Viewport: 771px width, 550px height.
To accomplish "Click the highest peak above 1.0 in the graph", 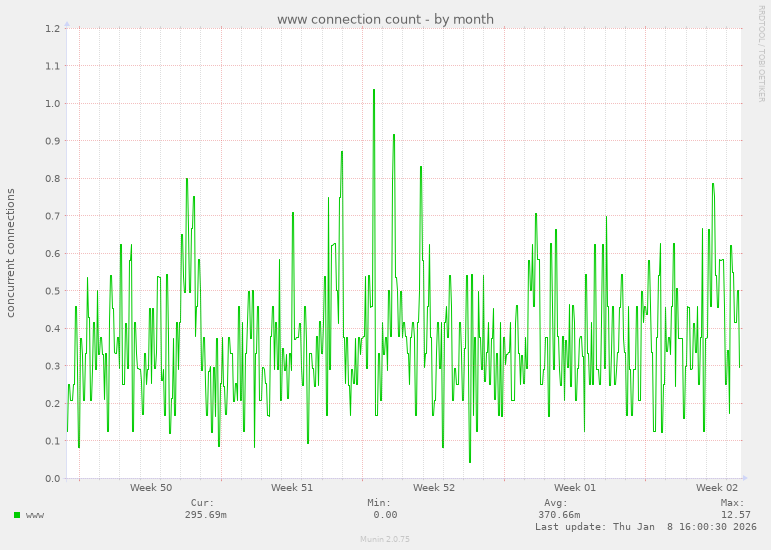I will pos(374,90).
